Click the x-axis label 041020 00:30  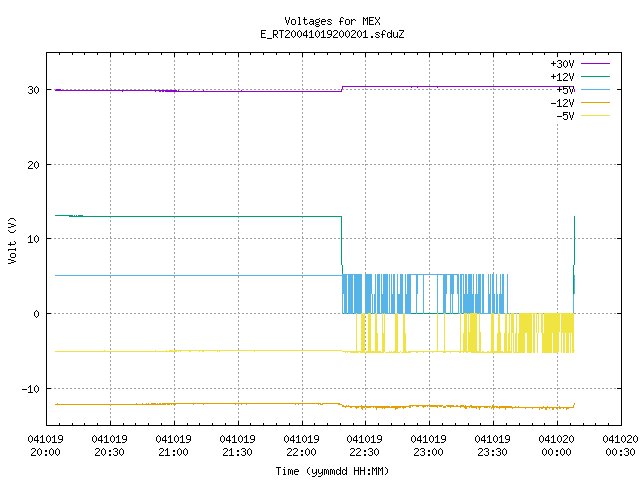tap(620, 446)
